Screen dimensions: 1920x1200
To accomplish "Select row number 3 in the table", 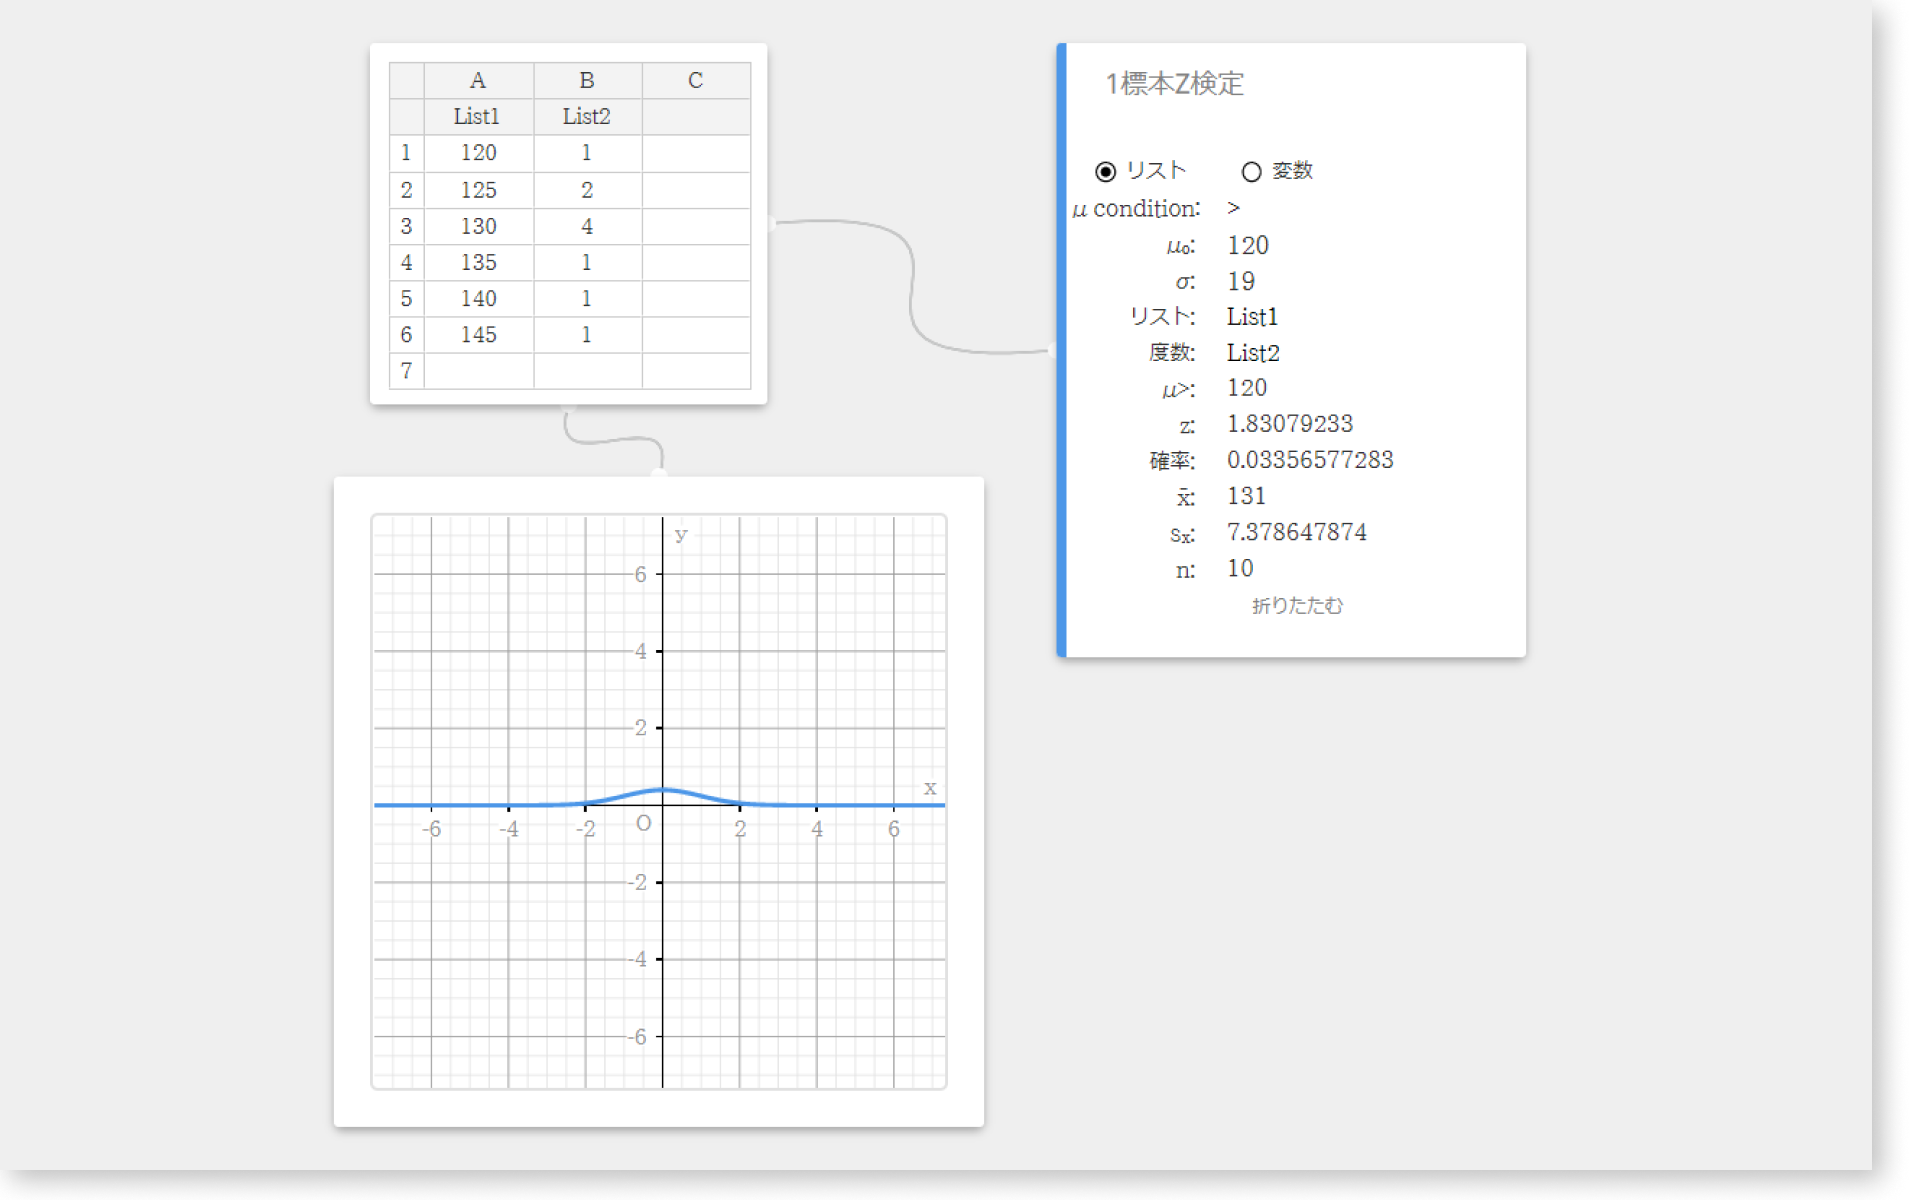I will click(406, 226).
